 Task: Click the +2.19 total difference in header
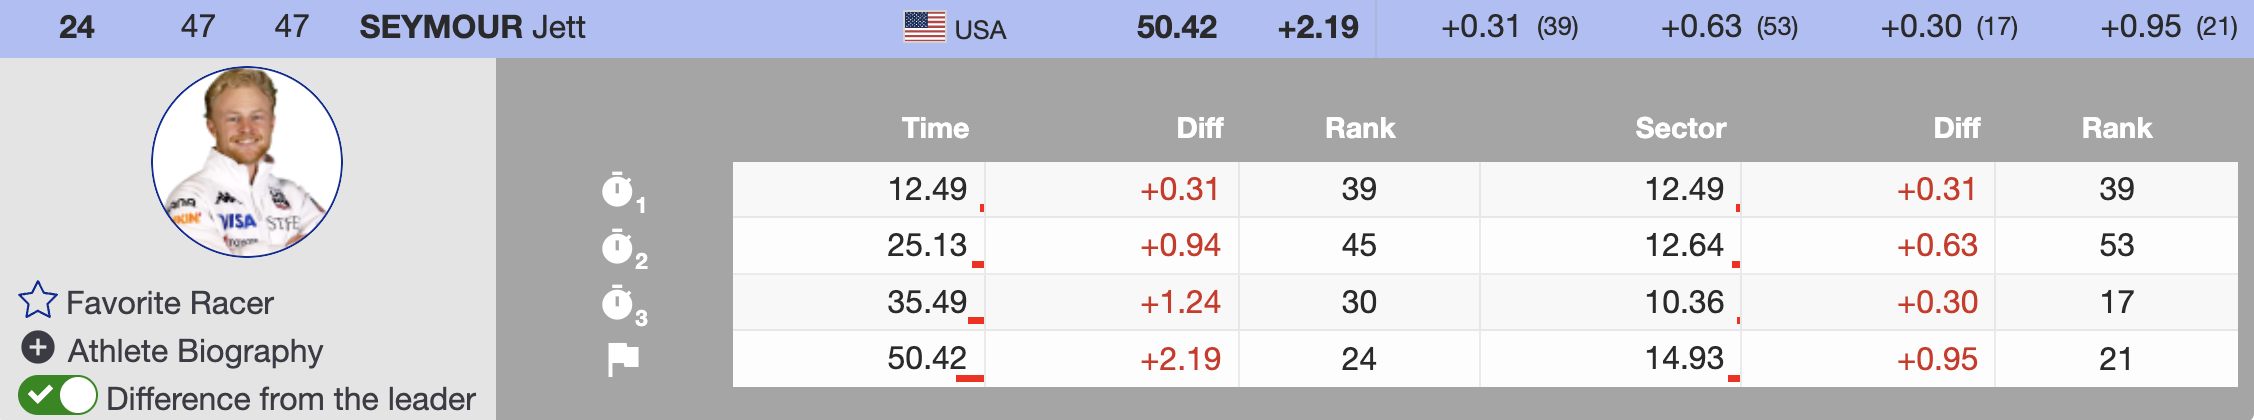(x=1318, y=27)
